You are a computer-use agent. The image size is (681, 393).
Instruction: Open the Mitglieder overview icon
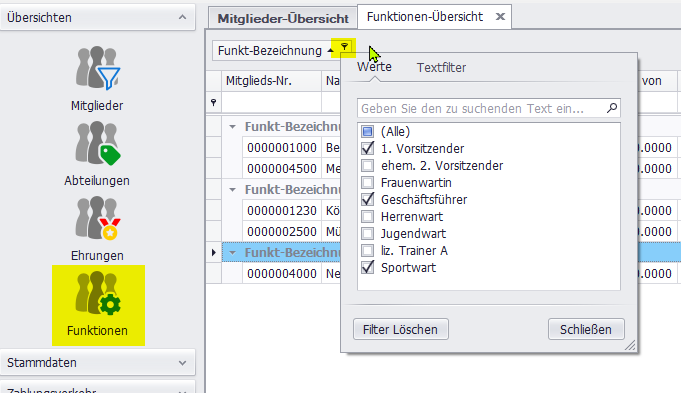pyautogui.click(x=97, y=69)
